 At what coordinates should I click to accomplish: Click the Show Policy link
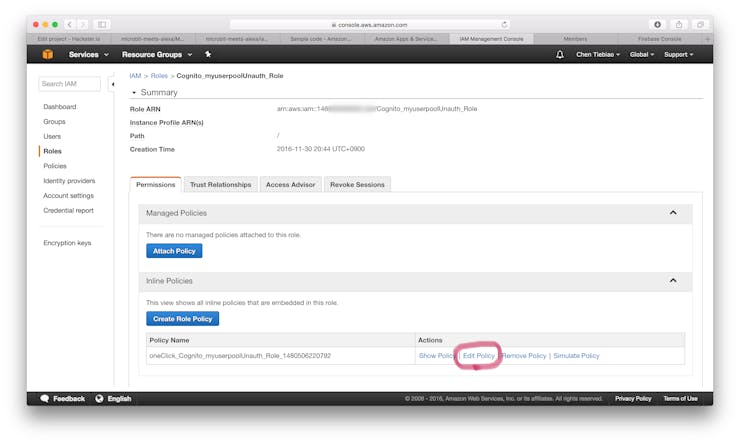(x=437, y=356)
